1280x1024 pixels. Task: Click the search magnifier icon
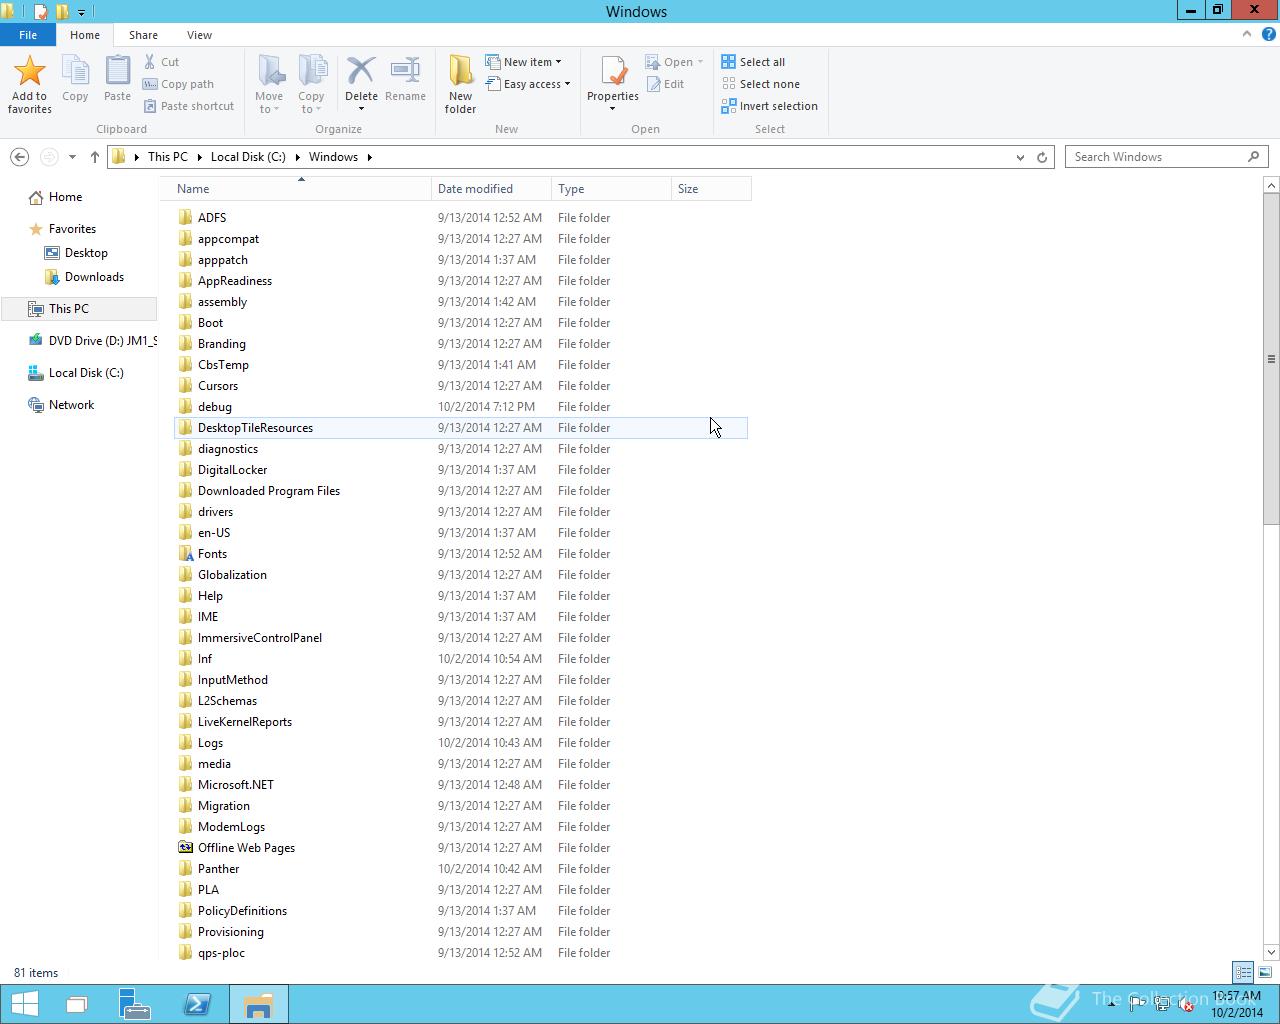coord(1253,157)
